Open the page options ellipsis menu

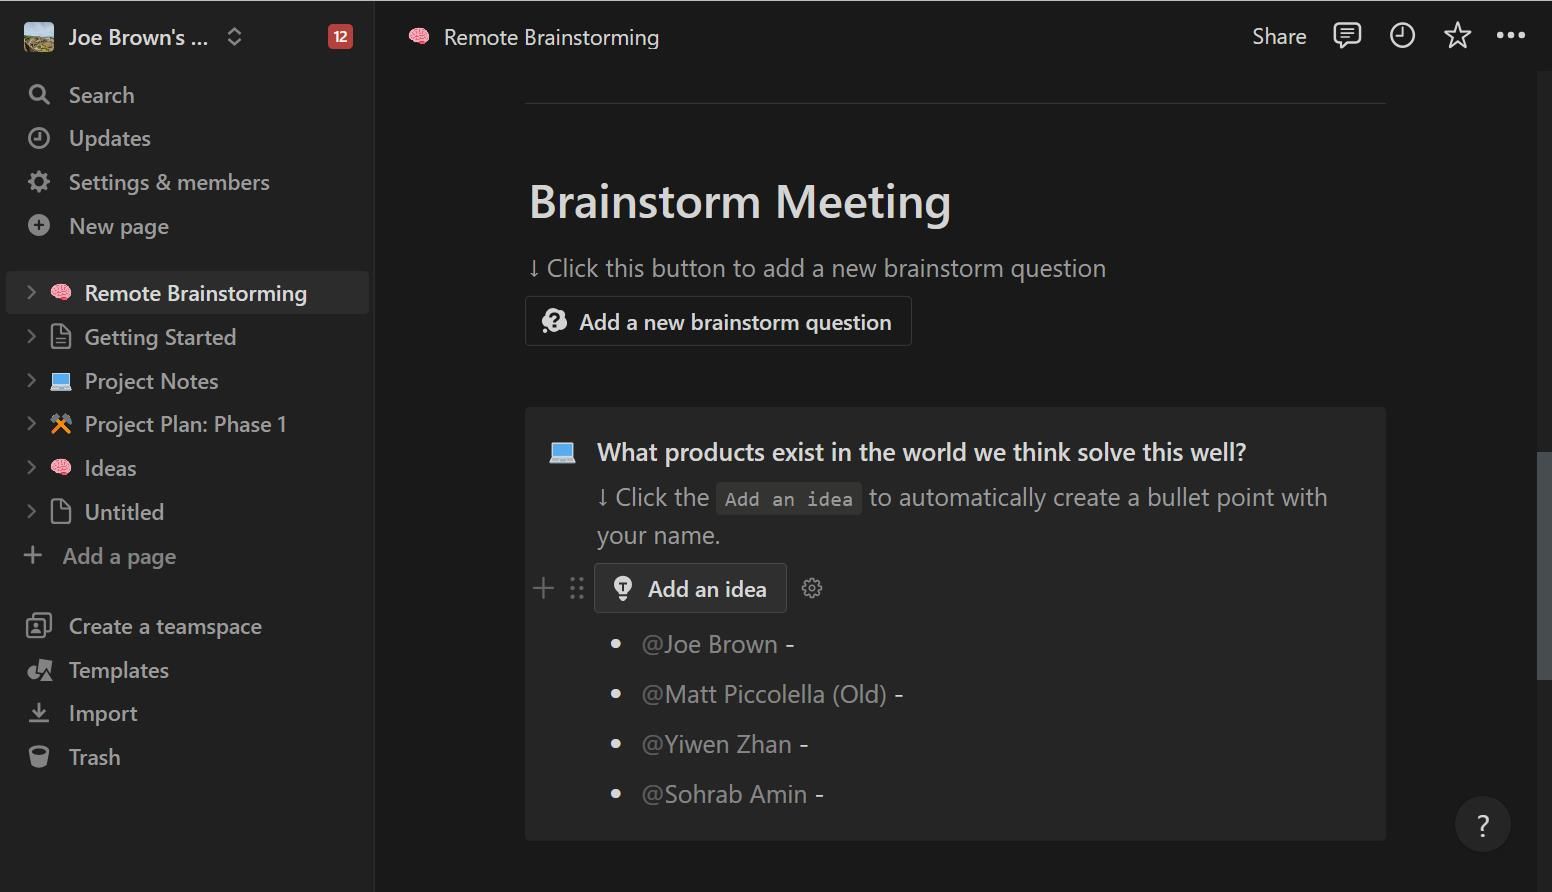click(x=1511, y=35)
